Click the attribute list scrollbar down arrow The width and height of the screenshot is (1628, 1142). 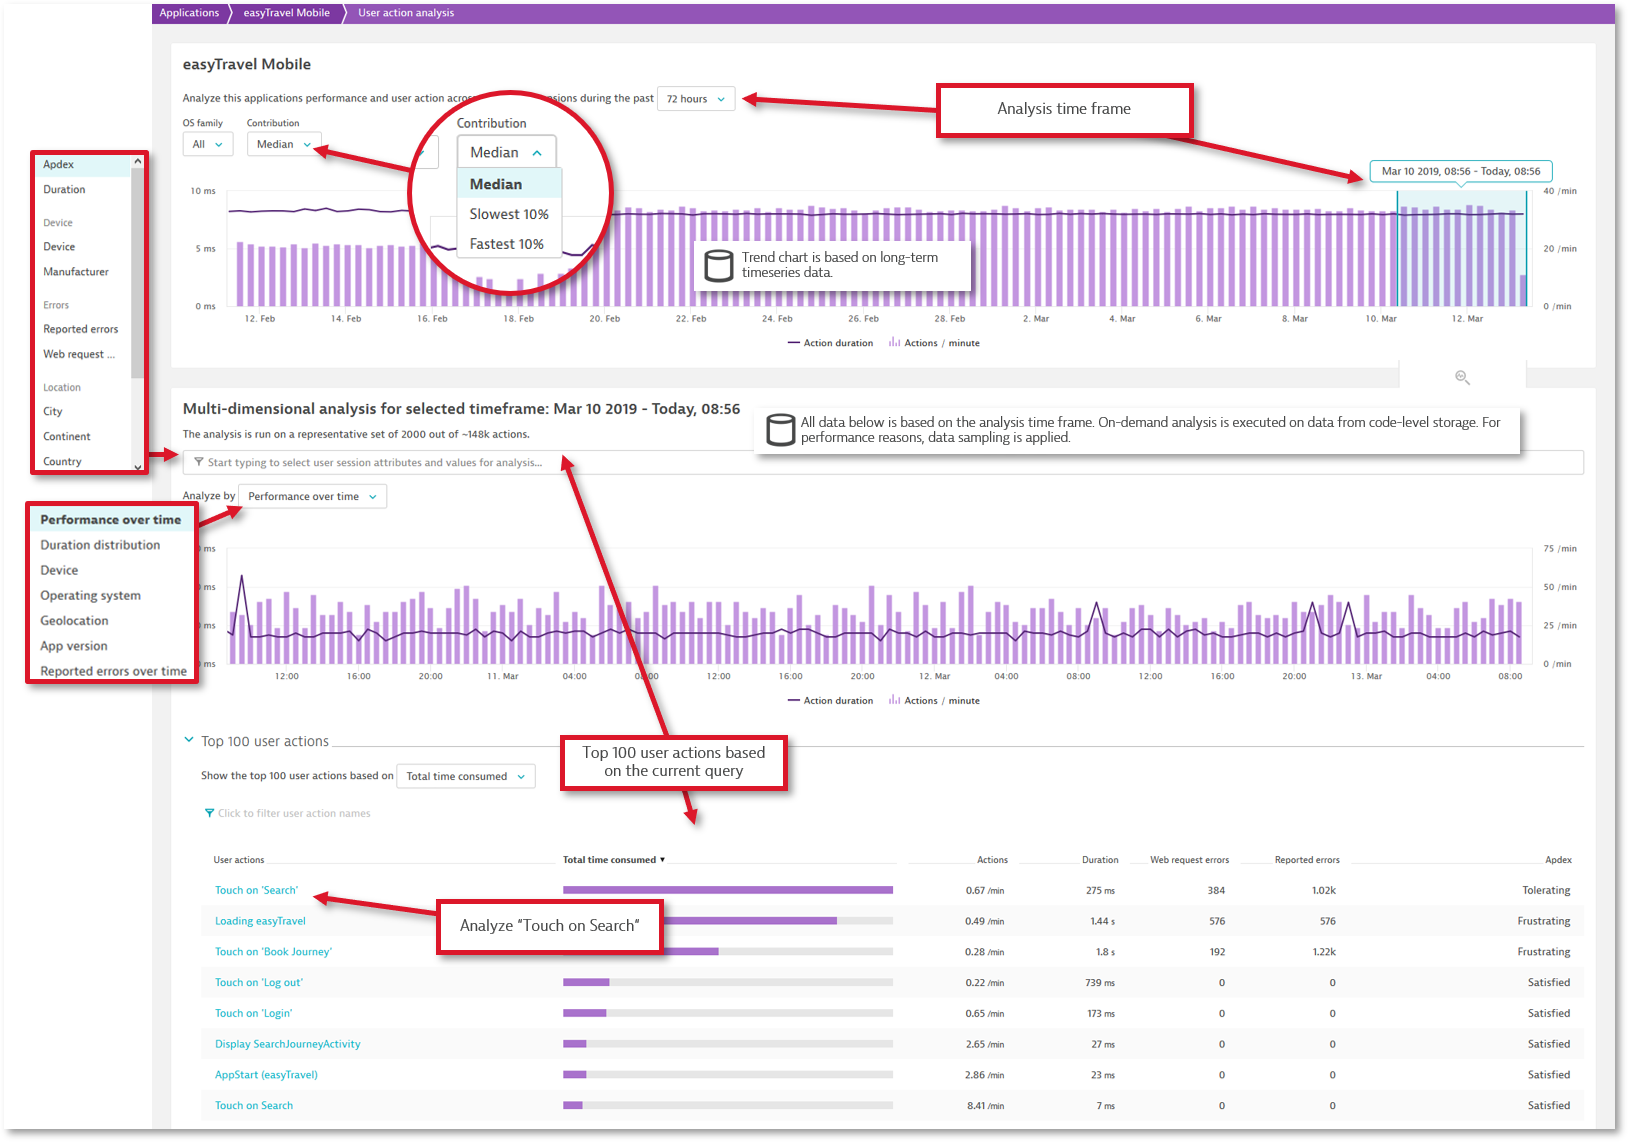pos(138,467)
